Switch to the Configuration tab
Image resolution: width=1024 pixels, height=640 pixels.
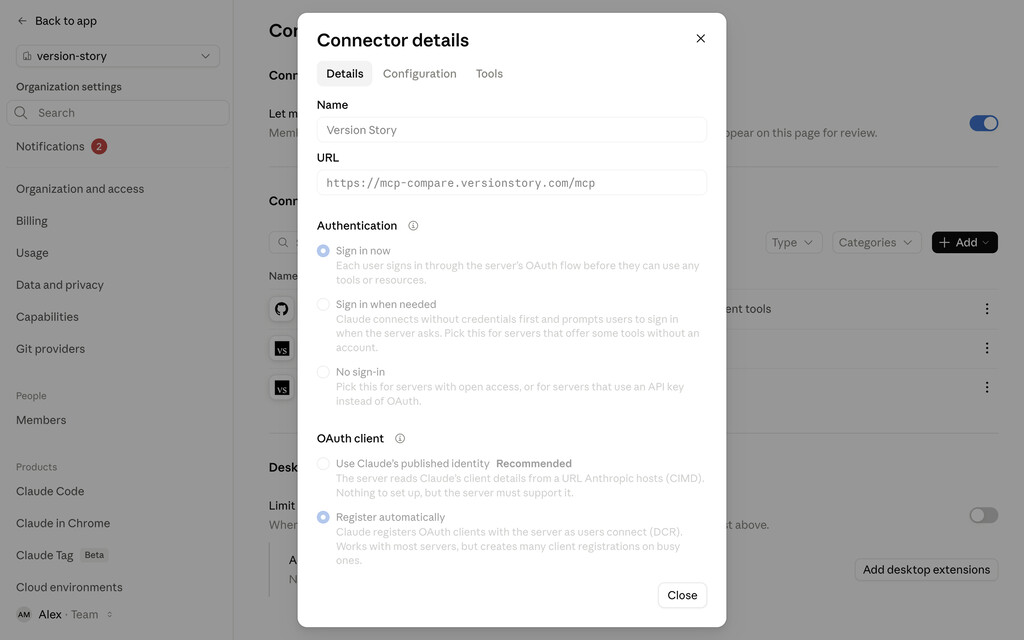419,74
